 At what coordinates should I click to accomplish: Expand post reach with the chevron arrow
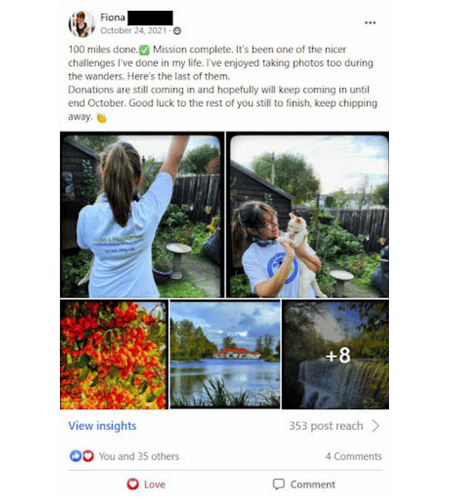[x=376, y=426]
